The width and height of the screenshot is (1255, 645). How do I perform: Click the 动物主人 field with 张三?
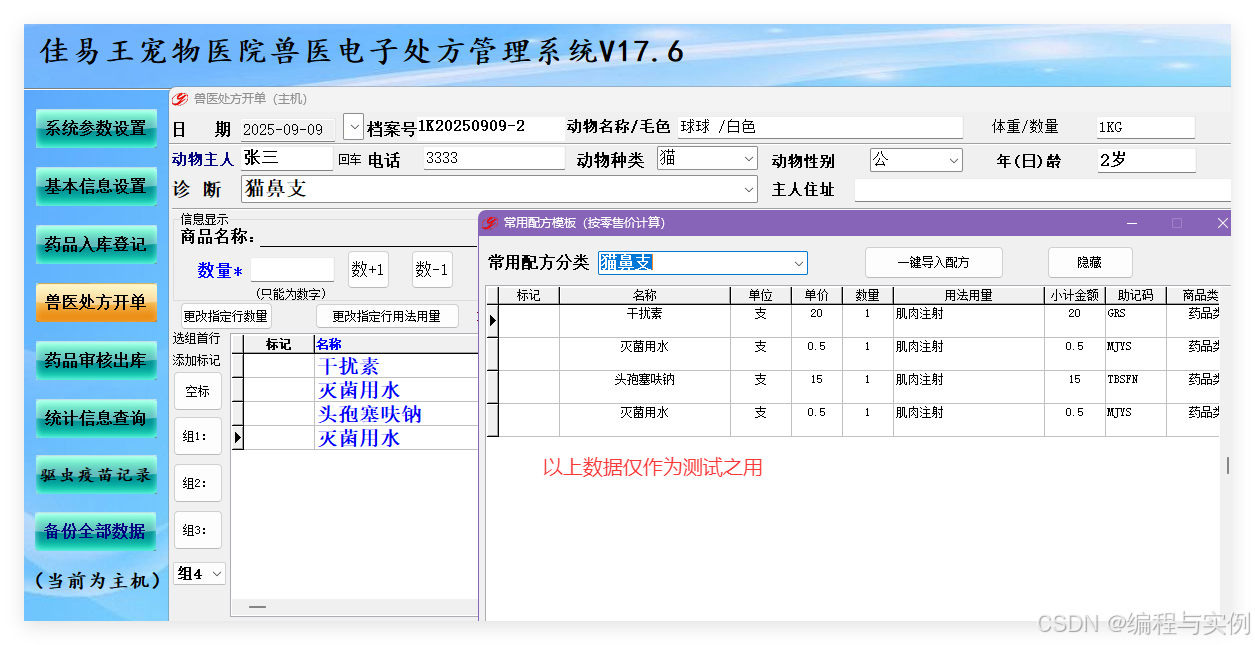tap(287, 158)
